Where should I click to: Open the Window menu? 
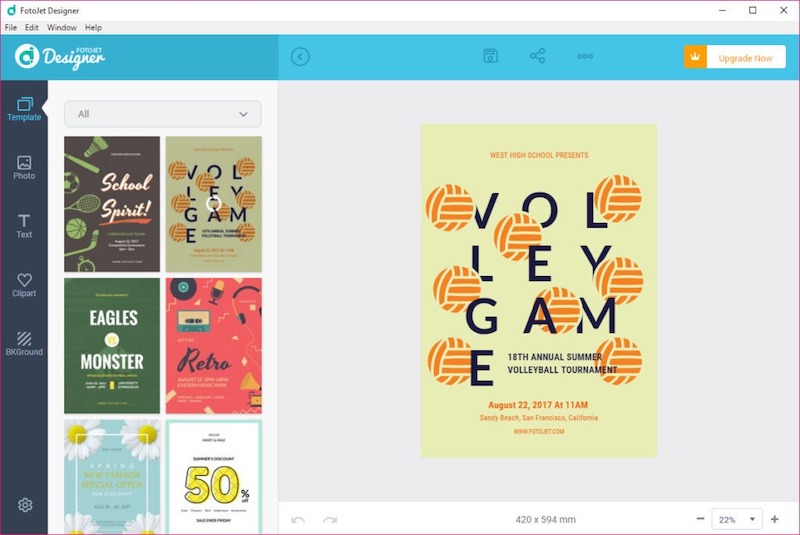tap(61, 27)
